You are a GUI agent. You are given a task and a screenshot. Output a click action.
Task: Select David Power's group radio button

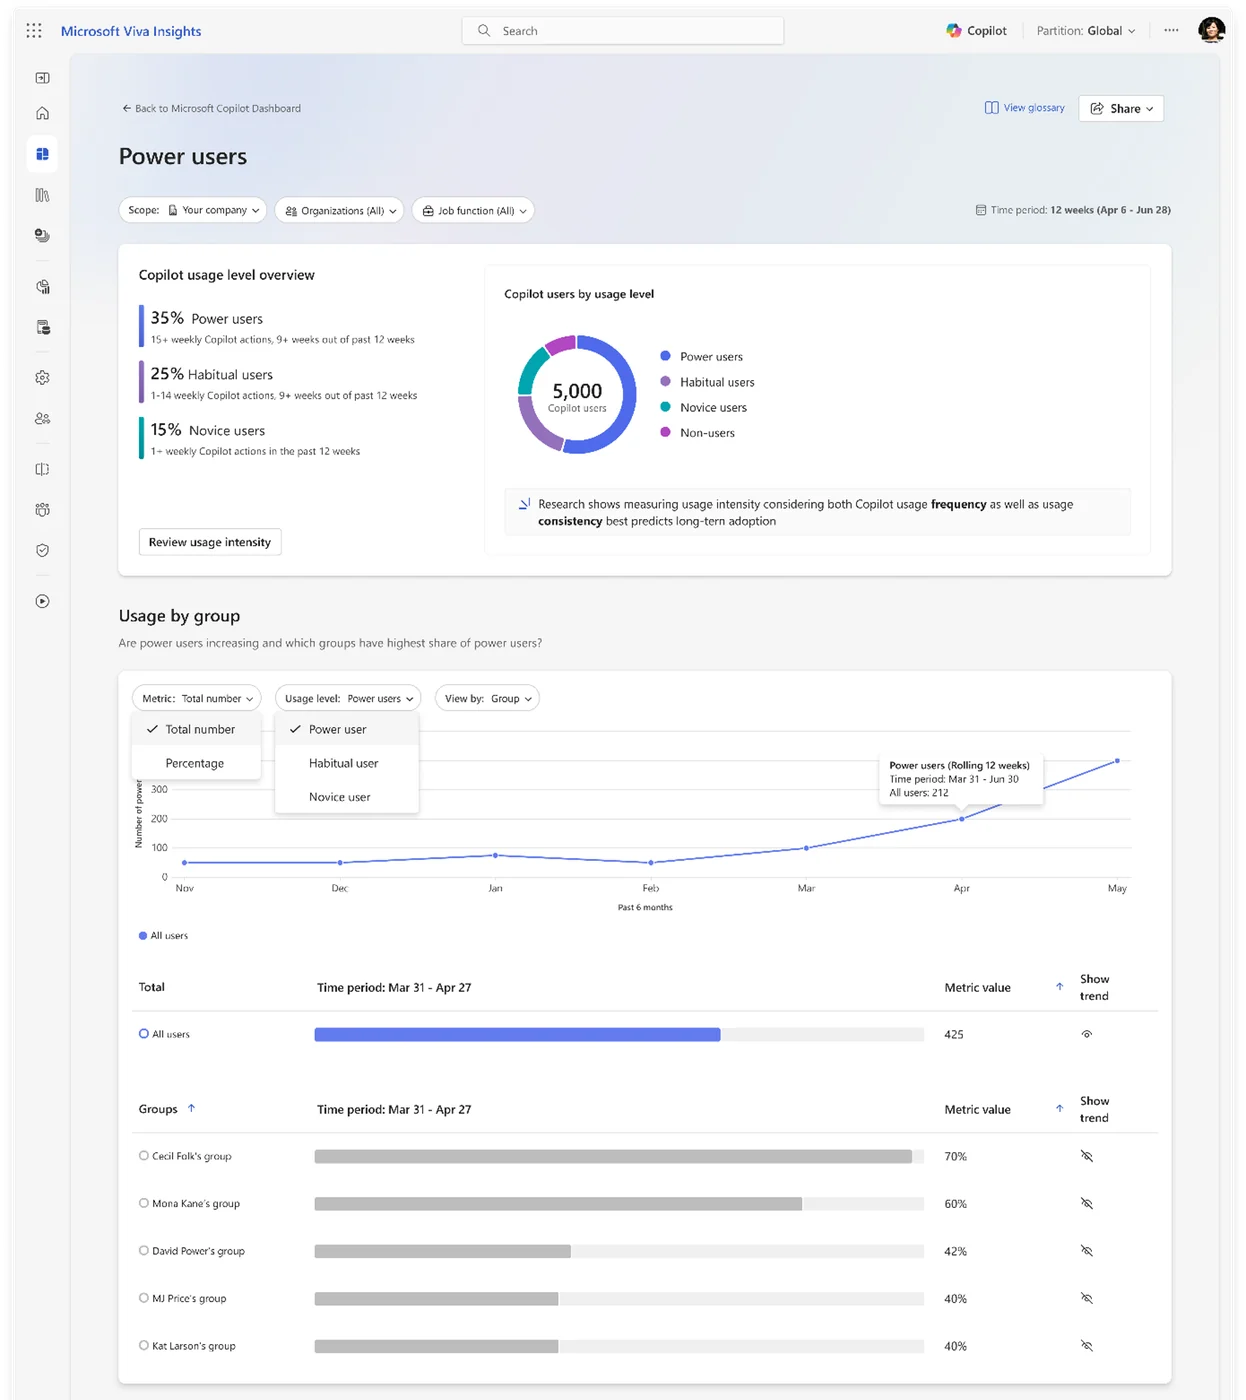(144, 1250)
